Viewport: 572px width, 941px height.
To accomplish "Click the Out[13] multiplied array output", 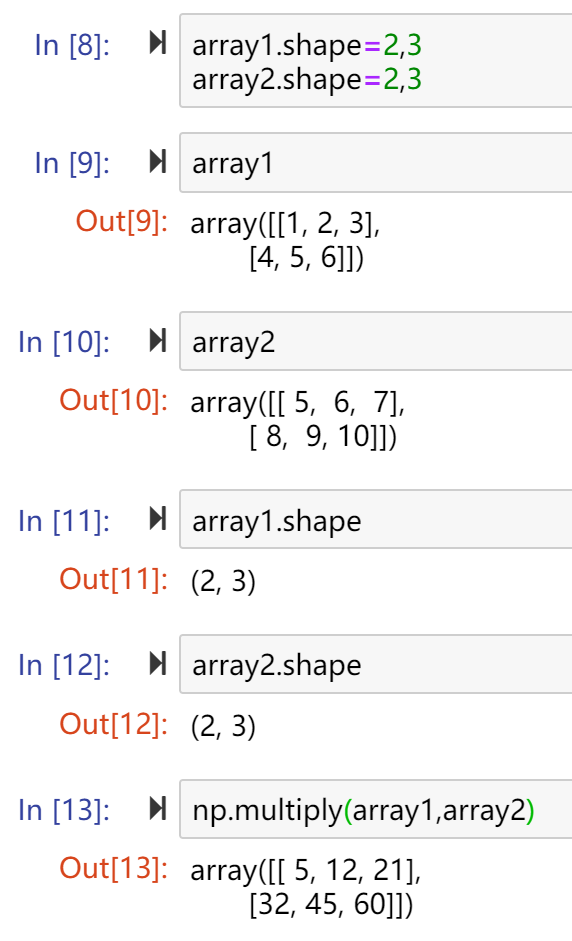I will click(306, 887).
